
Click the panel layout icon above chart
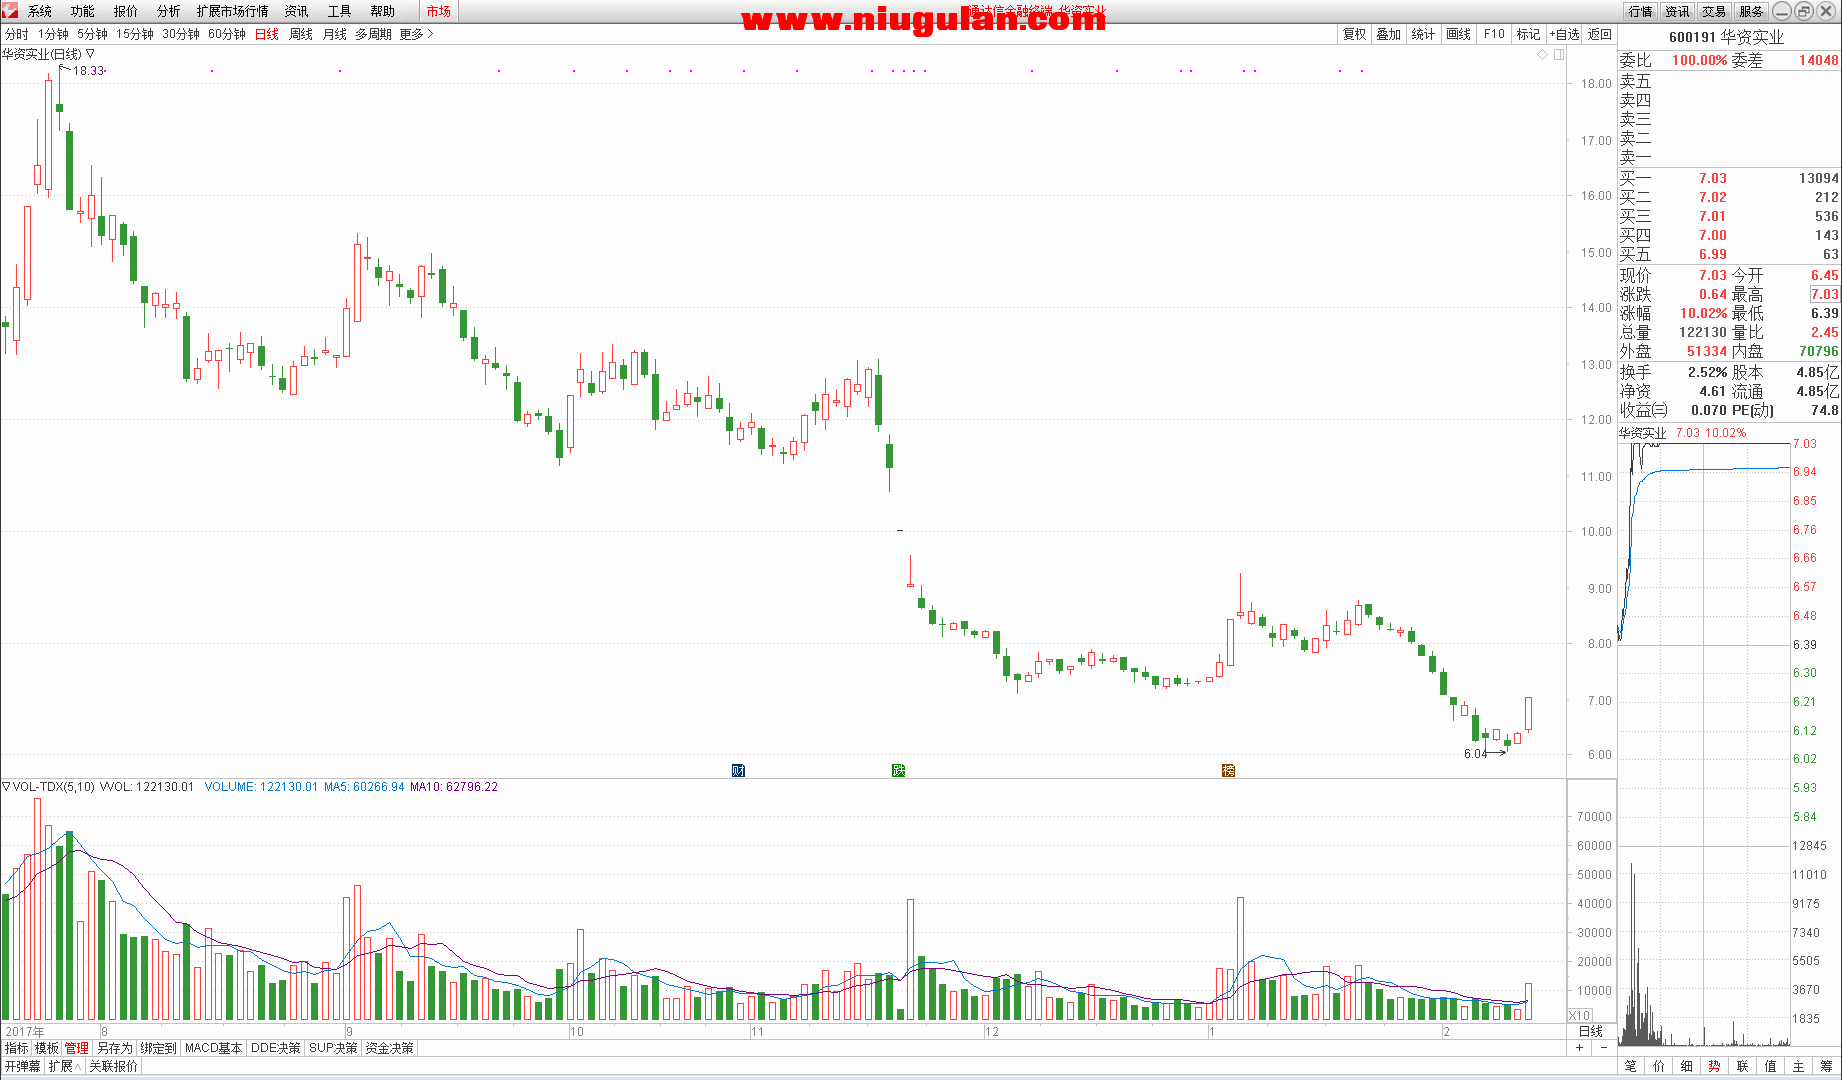coord(1559,54)
